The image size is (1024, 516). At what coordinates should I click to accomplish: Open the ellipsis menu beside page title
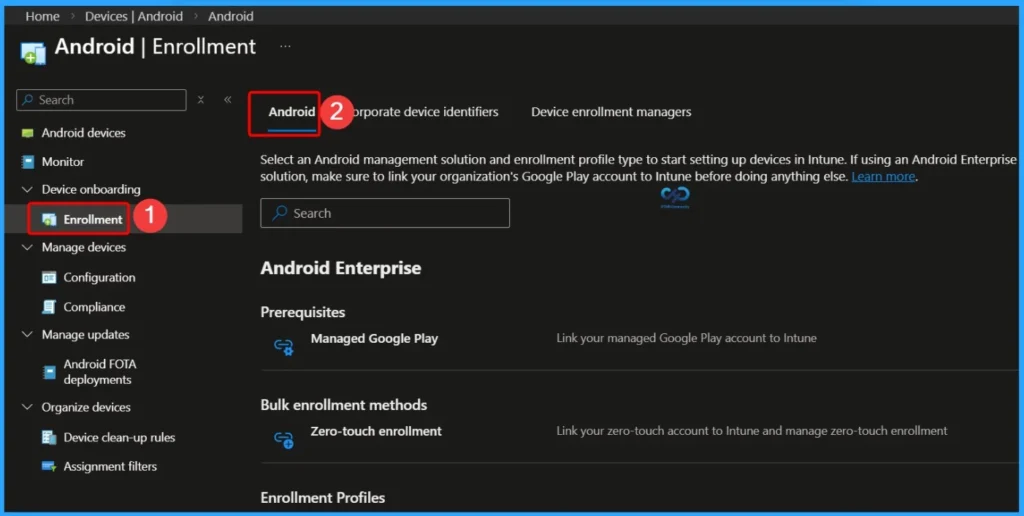[285, 46]
